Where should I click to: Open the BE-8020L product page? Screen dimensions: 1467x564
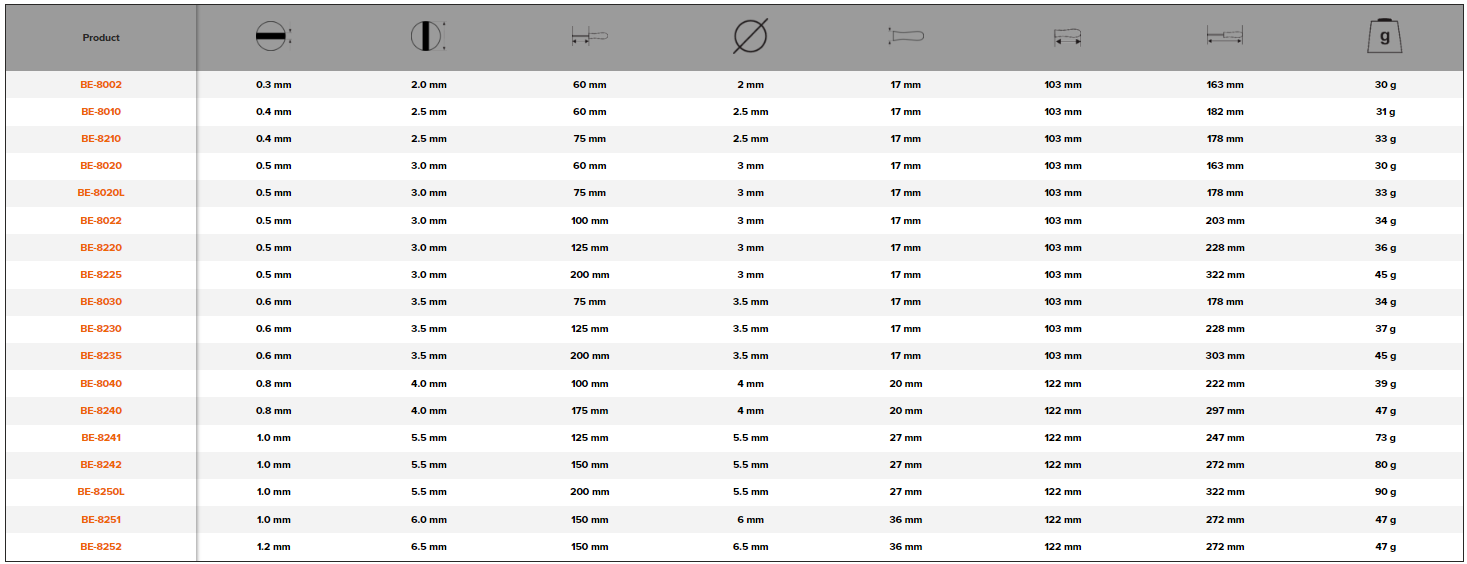point(101,193)
